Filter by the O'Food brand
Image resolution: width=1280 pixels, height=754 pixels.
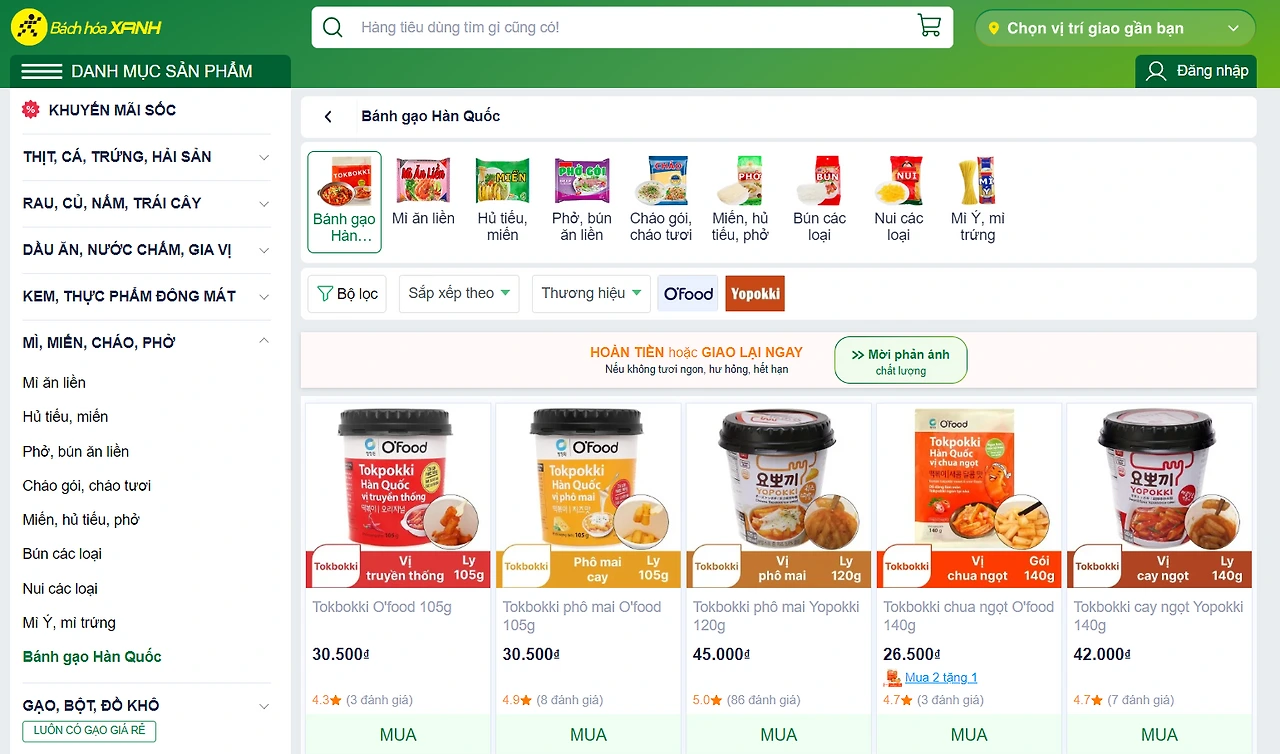click(x=688, y=294)
